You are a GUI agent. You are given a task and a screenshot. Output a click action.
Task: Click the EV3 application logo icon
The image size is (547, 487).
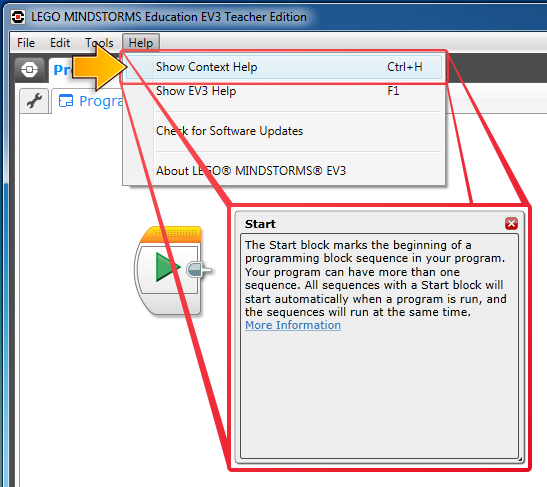click(x=18, y=16)
